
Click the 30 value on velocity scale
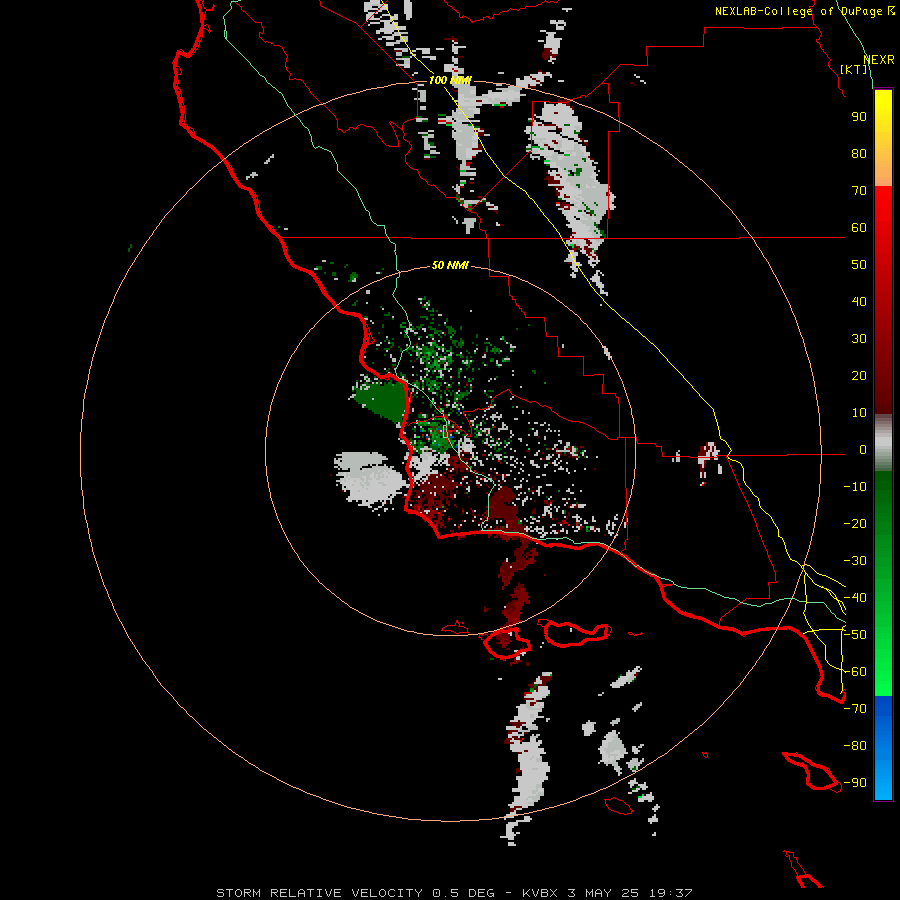[x=859, y=339]
